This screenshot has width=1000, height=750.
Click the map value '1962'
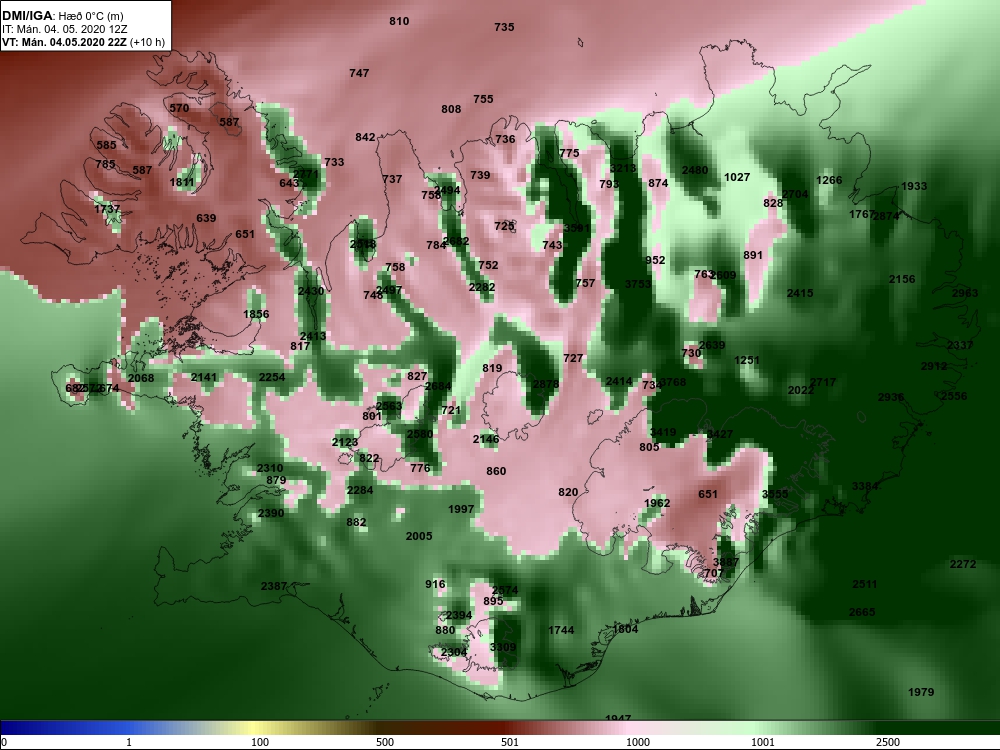tap(657, 503)
